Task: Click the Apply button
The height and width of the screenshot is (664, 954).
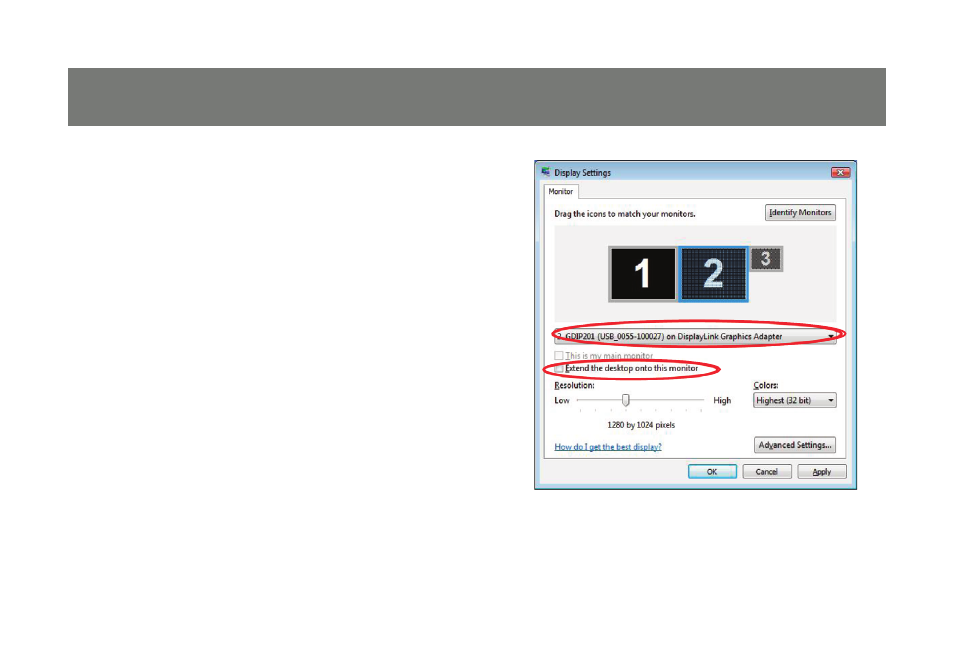Action: tap(821, 472)
